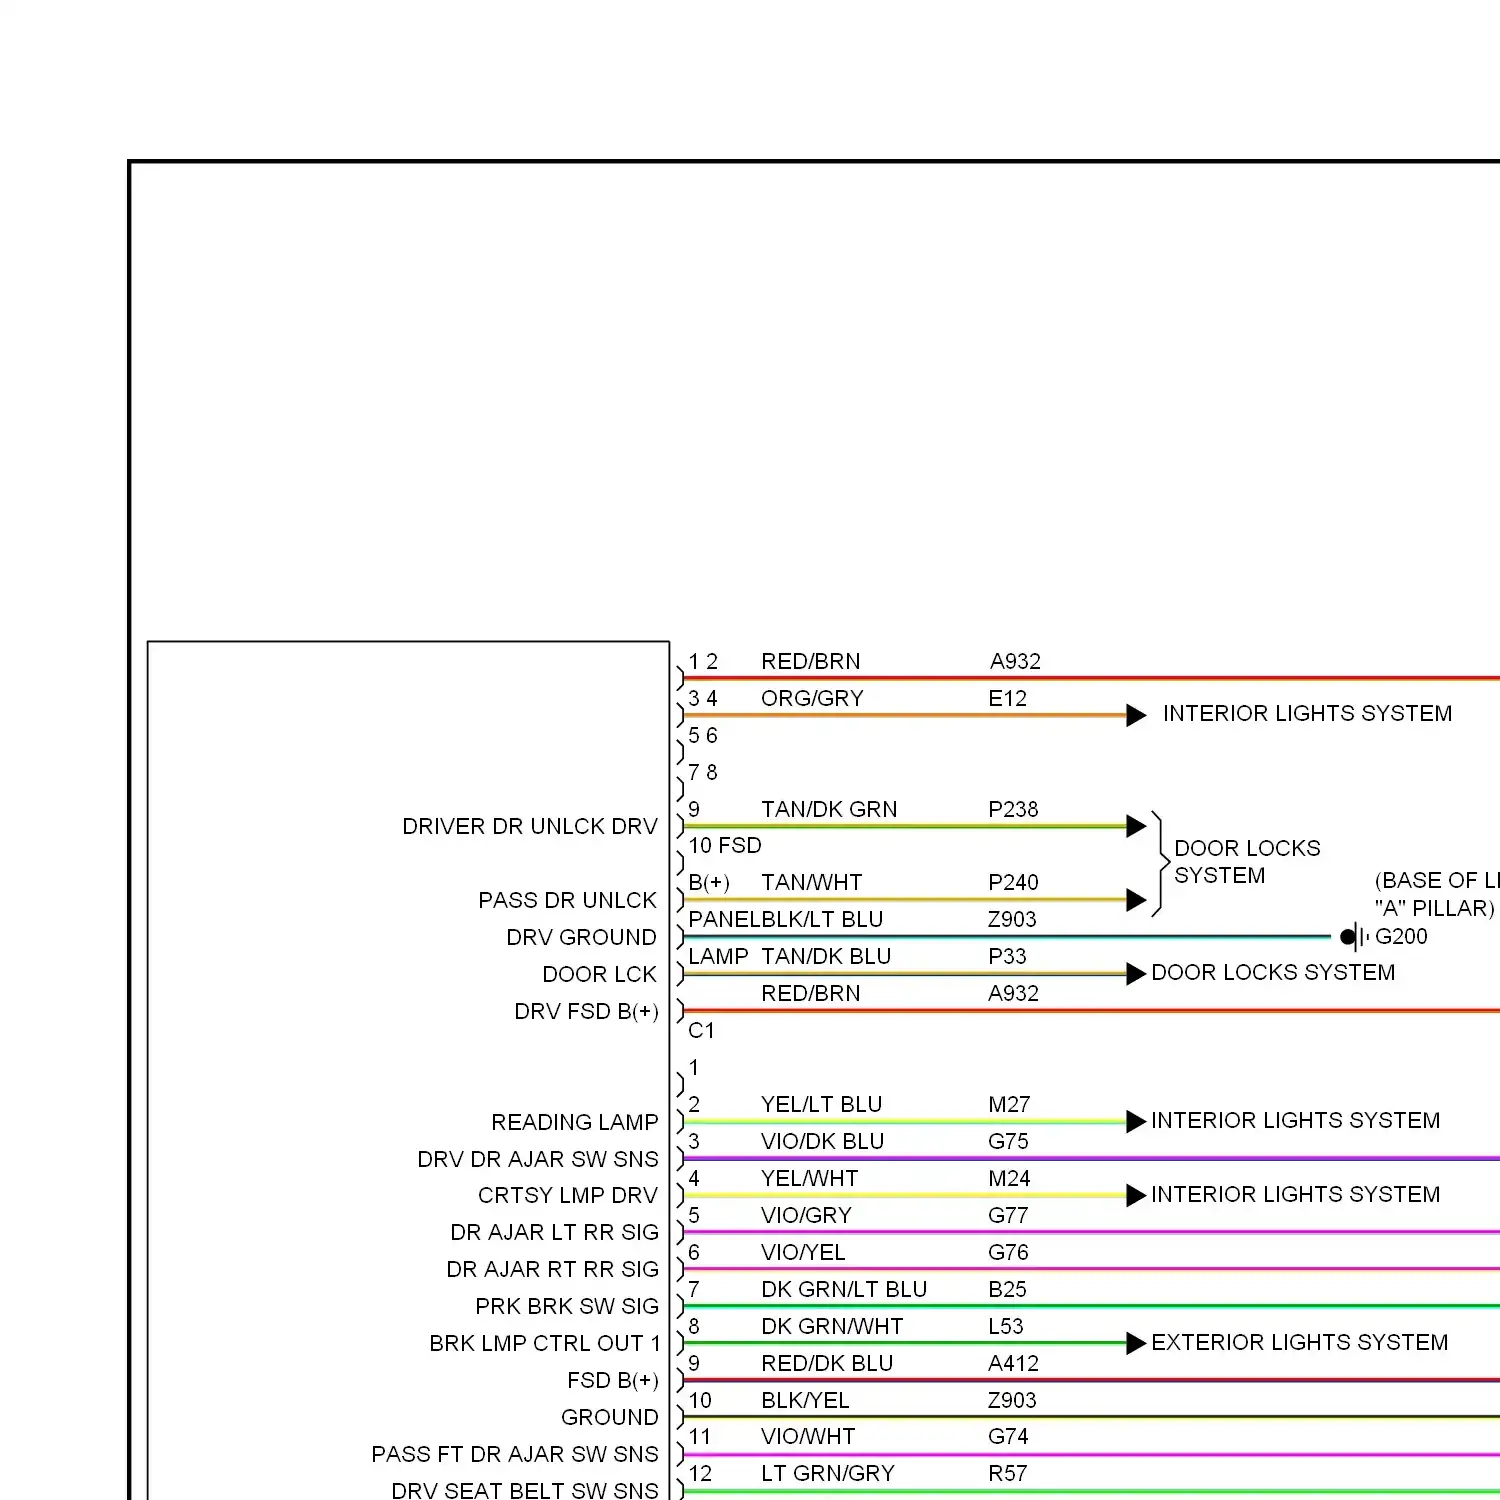
Task: Select the TAN/WHT wire label
Action: click(811, 882)
